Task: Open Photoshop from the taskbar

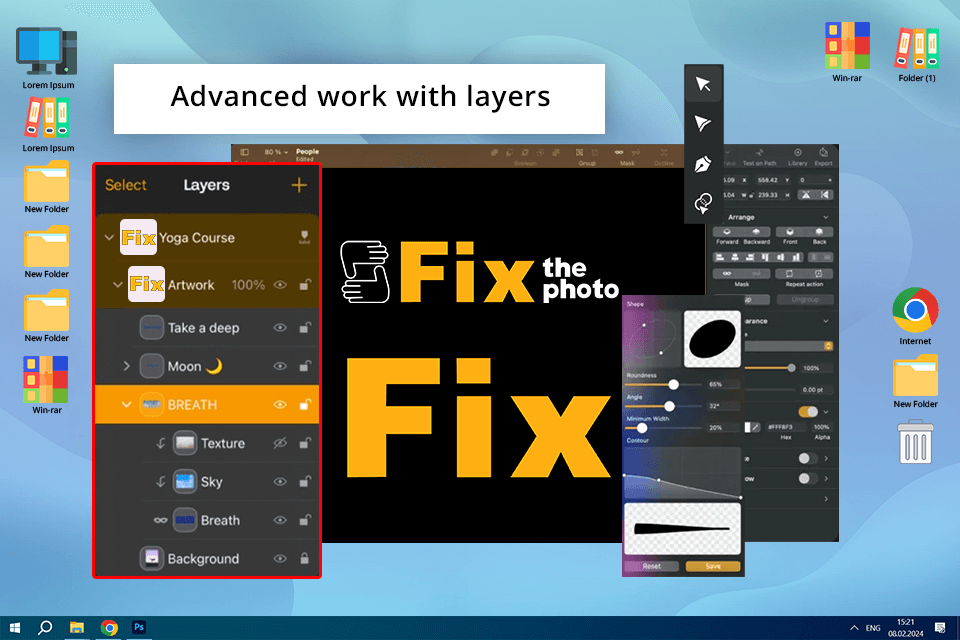Action: coord(139,627)
